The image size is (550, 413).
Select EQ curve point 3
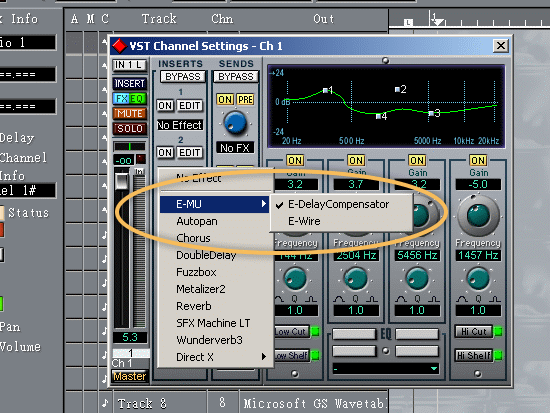pos(431,113)
